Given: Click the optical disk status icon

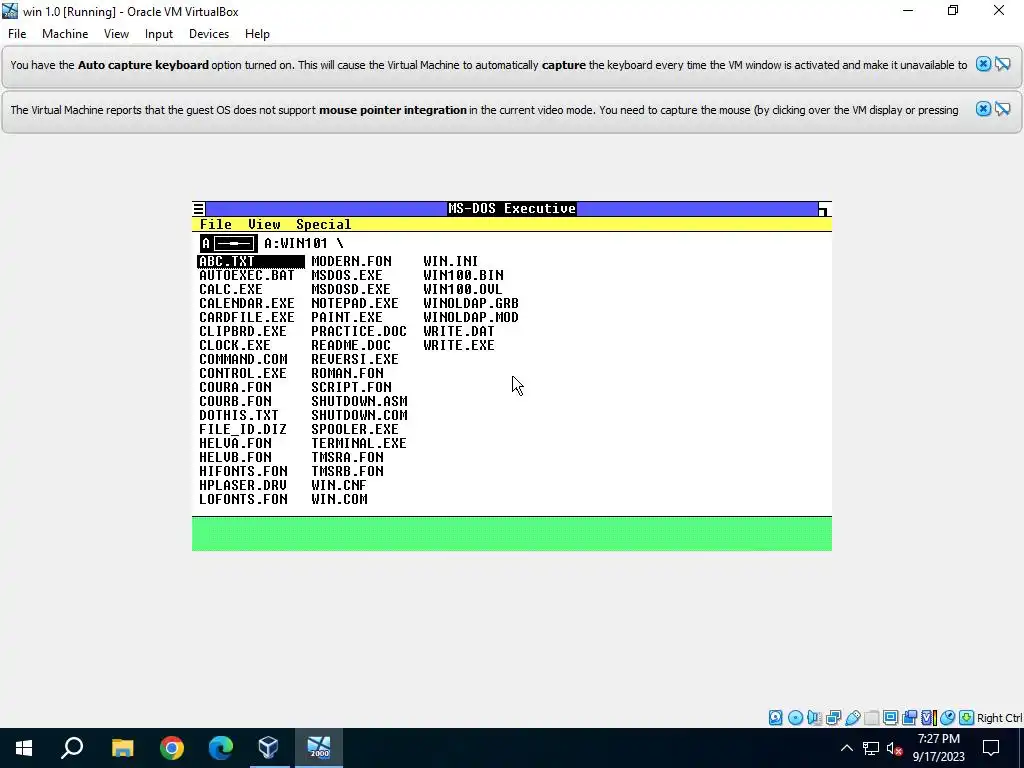Looking at the screenshot, I should (795, 718).
